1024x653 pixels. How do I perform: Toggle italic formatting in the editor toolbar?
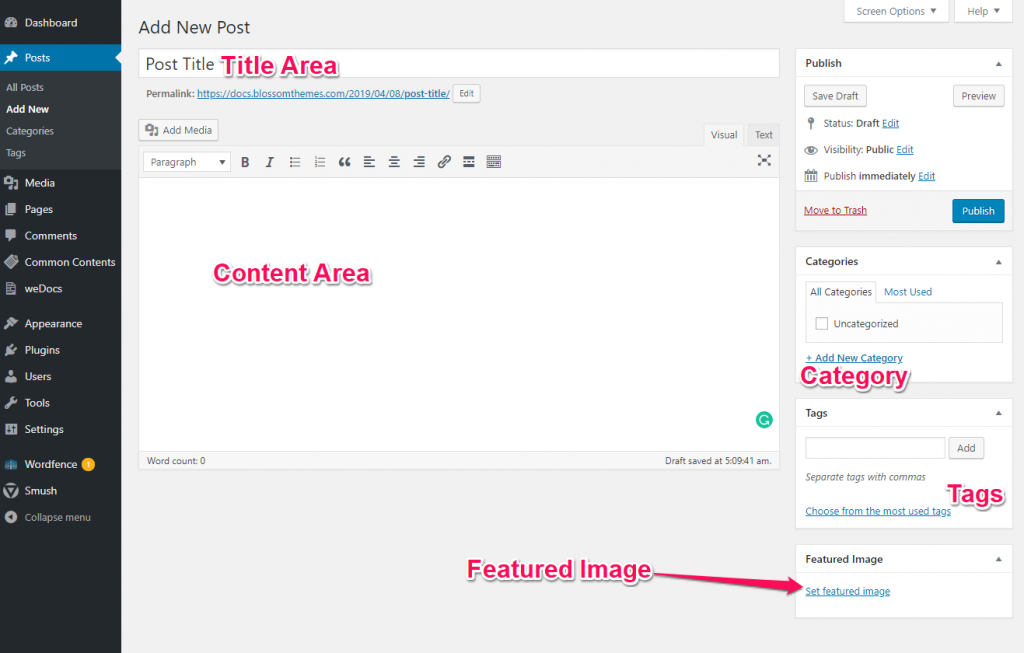click(268, 161)
